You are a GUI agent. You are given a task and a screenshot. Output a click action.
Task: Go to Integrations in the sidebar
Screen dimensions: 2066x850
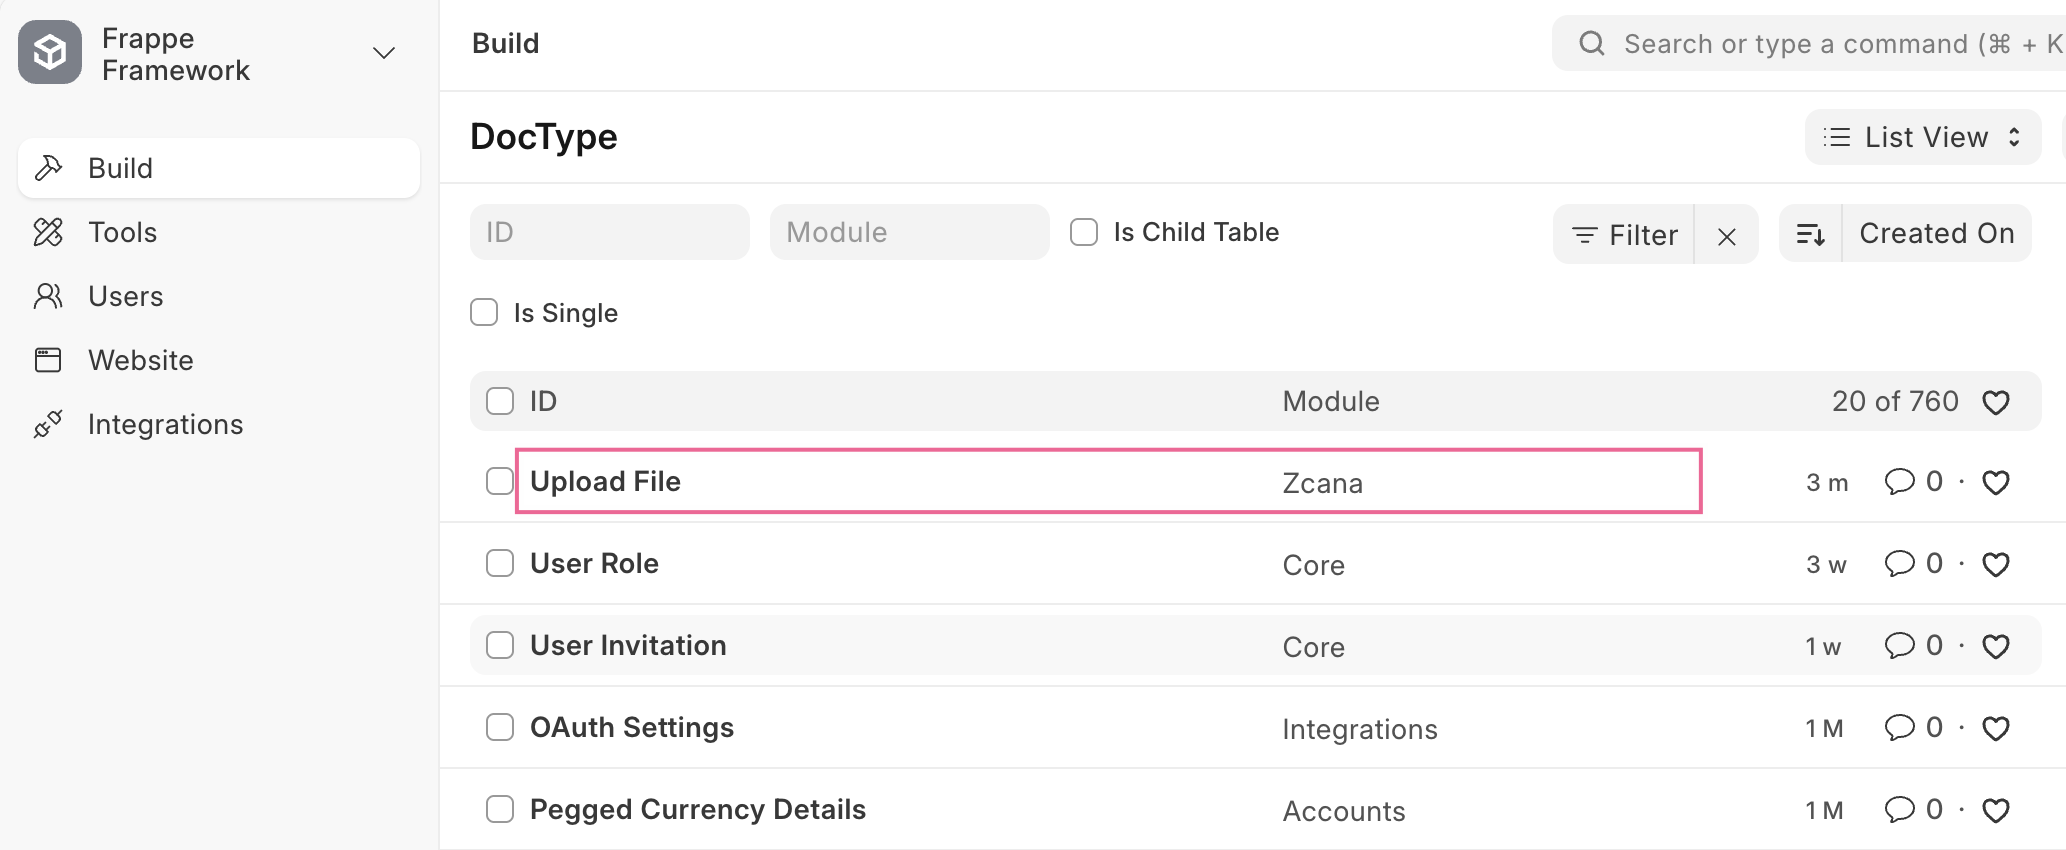(x=165, y=424)
